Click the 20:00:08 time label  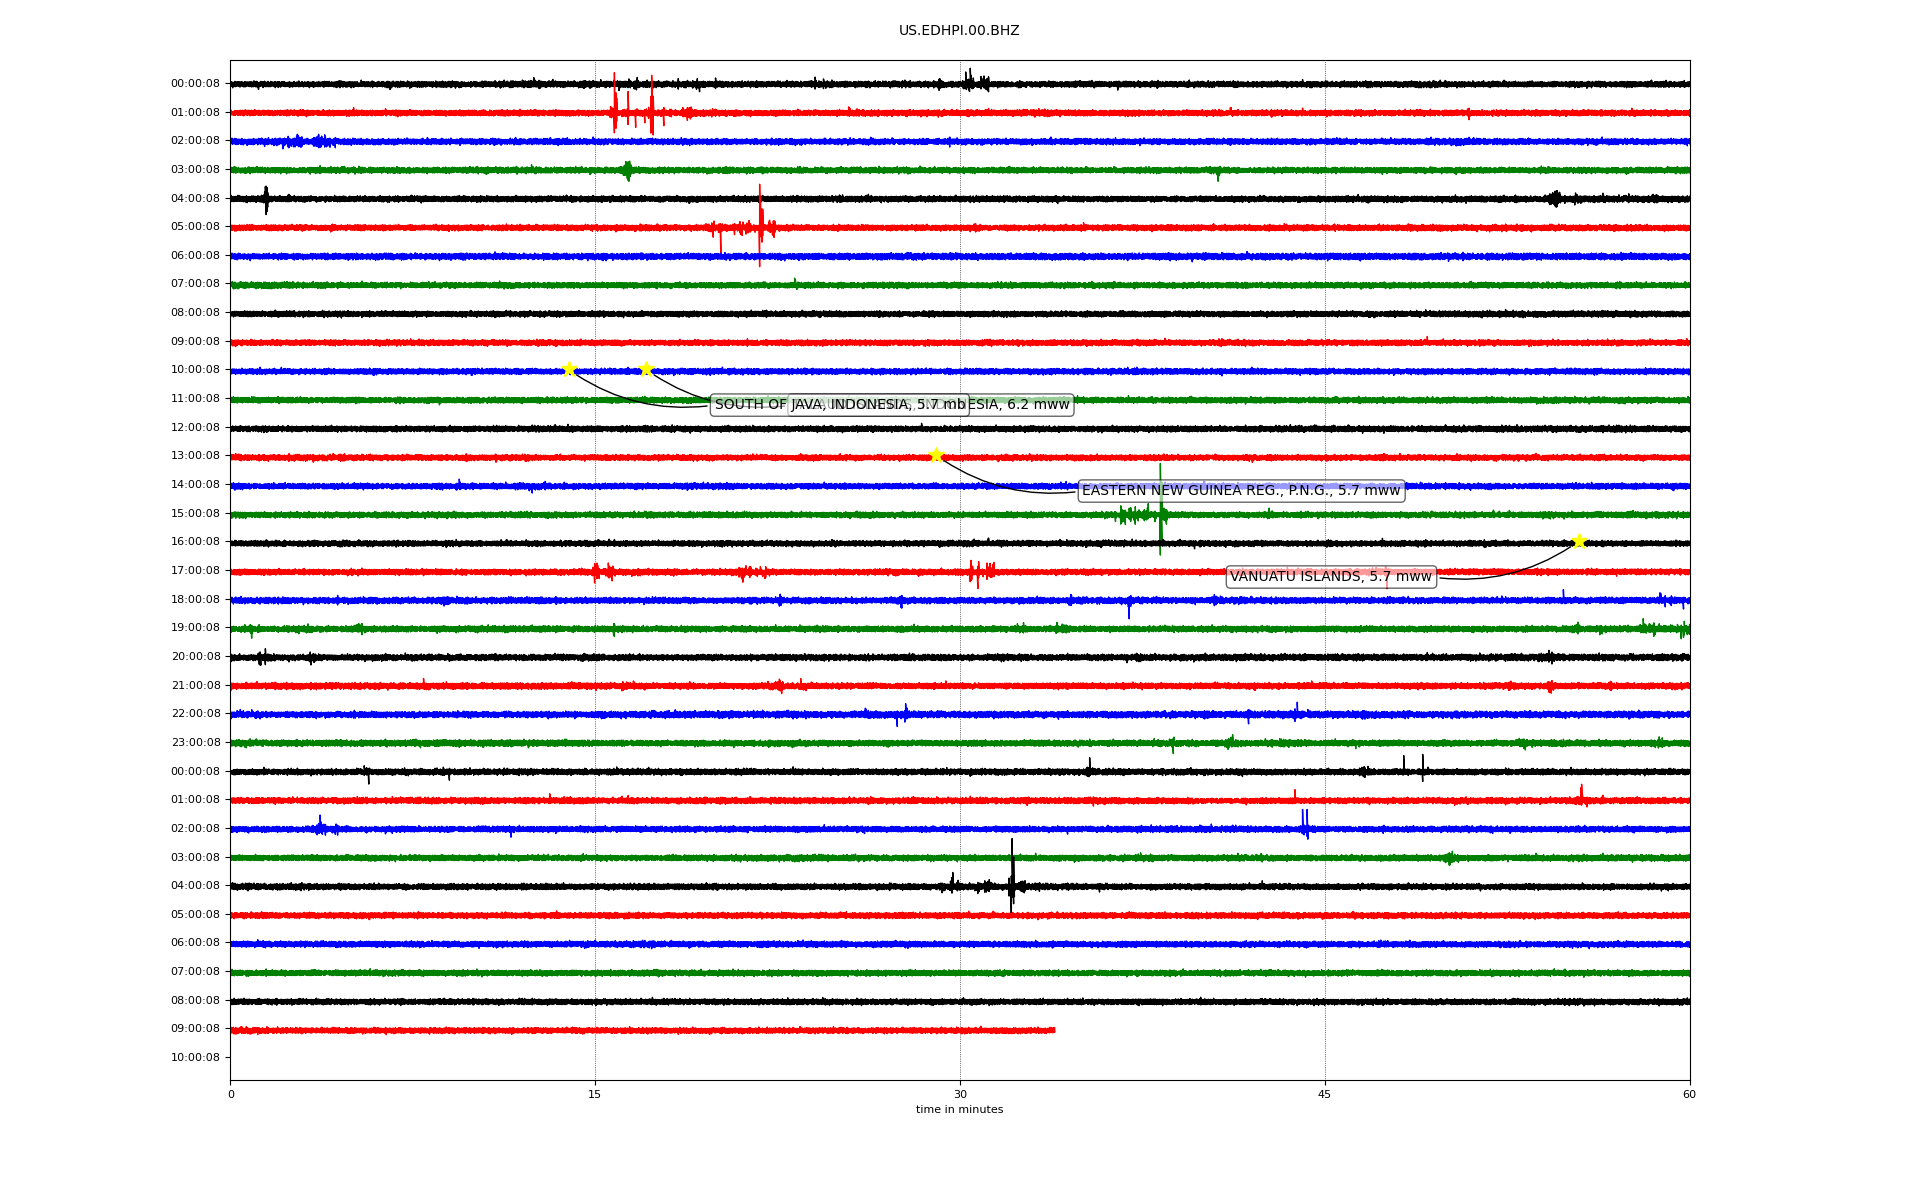(195, 657)
